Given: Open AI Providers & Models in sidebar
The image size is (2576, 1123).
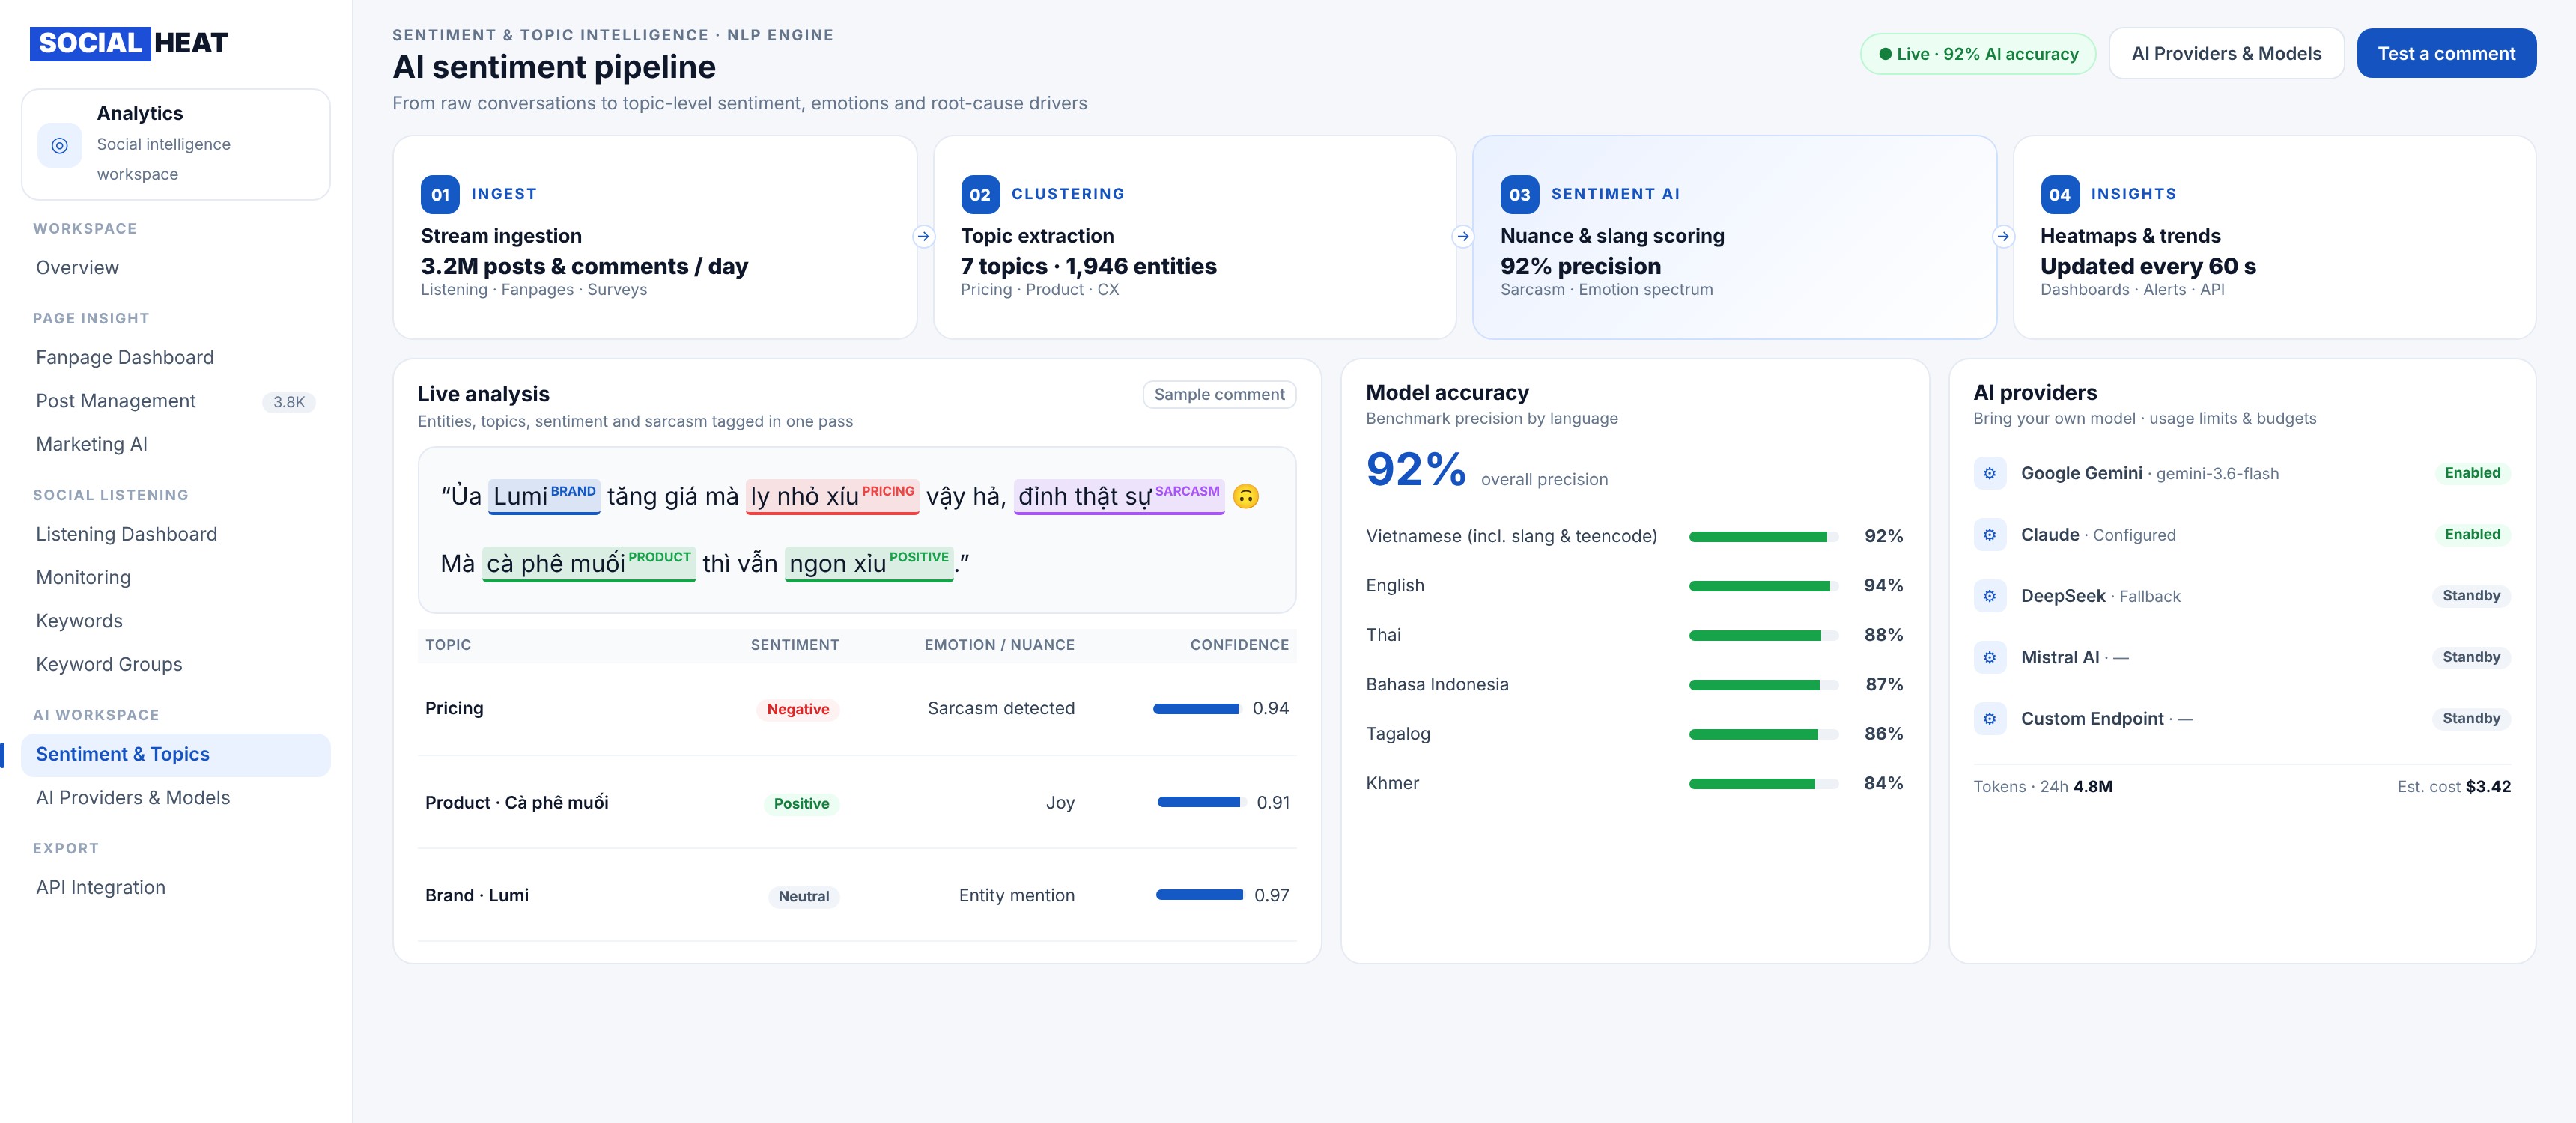Looking at the screenshot, I should [176, 798].
